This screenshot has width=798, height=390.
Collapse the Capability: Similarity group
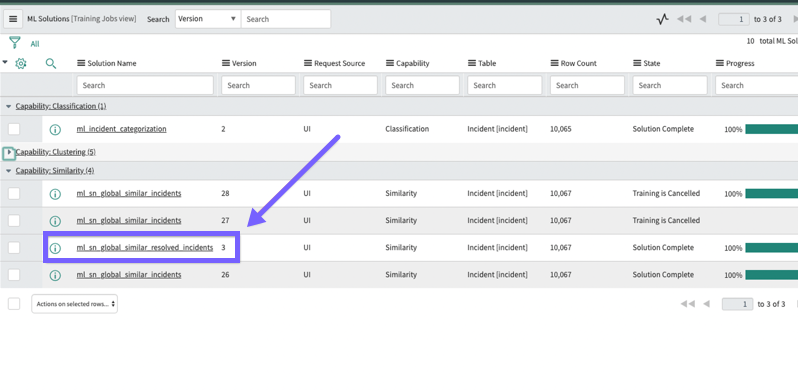(9, 171)
